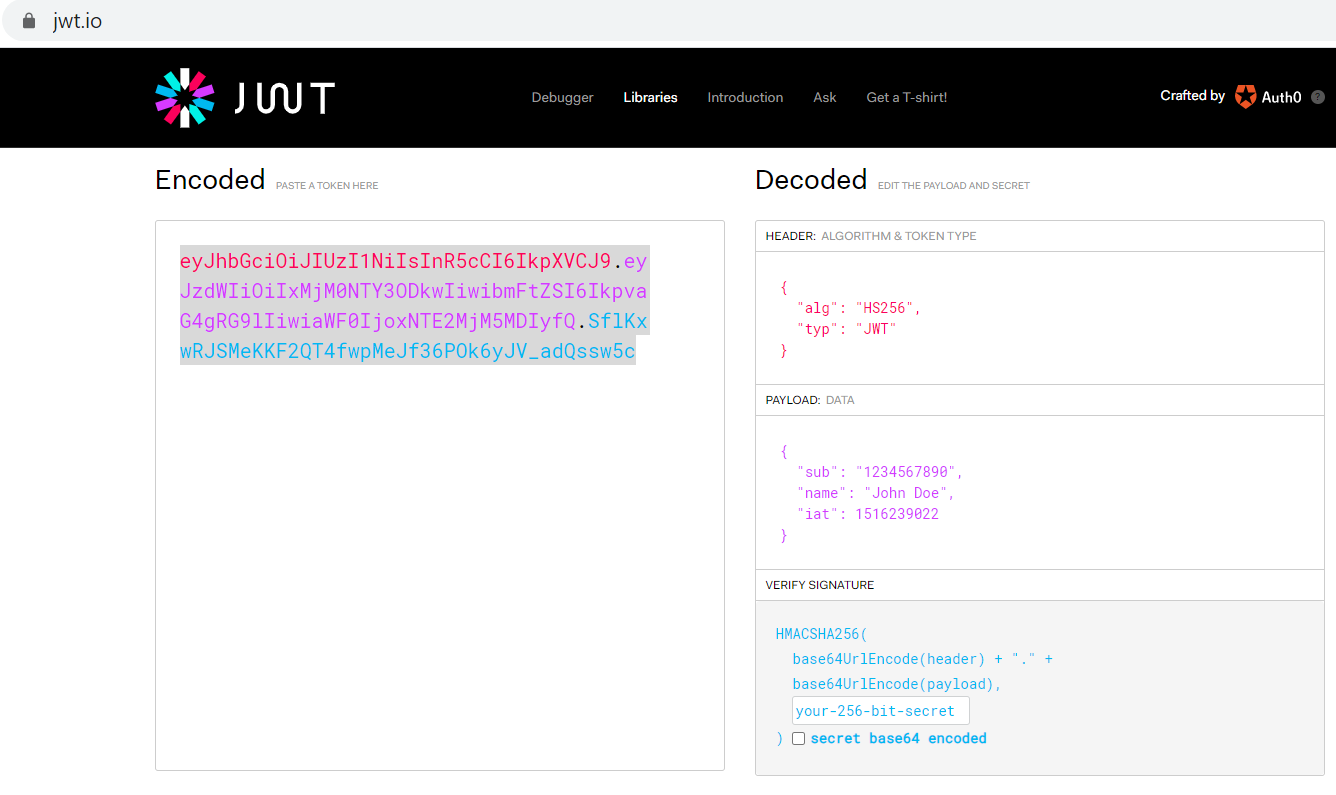Click the JWT wordmark in header
Image resolution: width=1336 pixels, height=795 pixels.
click(x=285, y=98)
